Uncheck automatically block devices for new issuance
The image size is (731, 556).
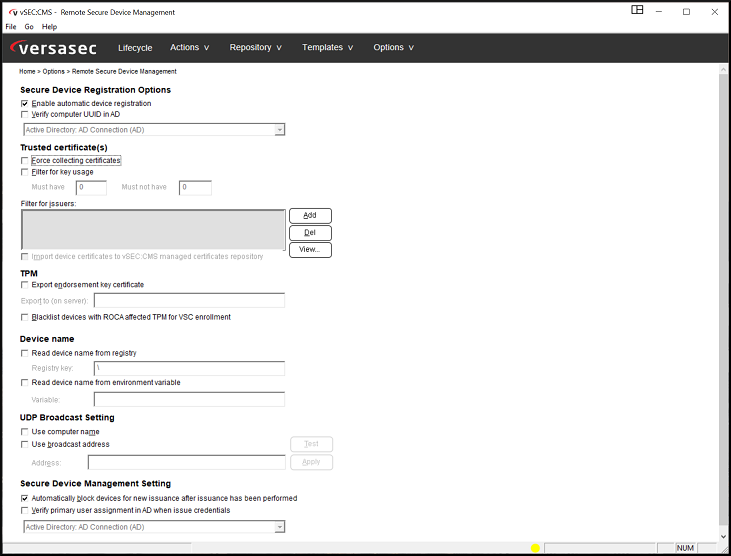click(x=25, y=498)
